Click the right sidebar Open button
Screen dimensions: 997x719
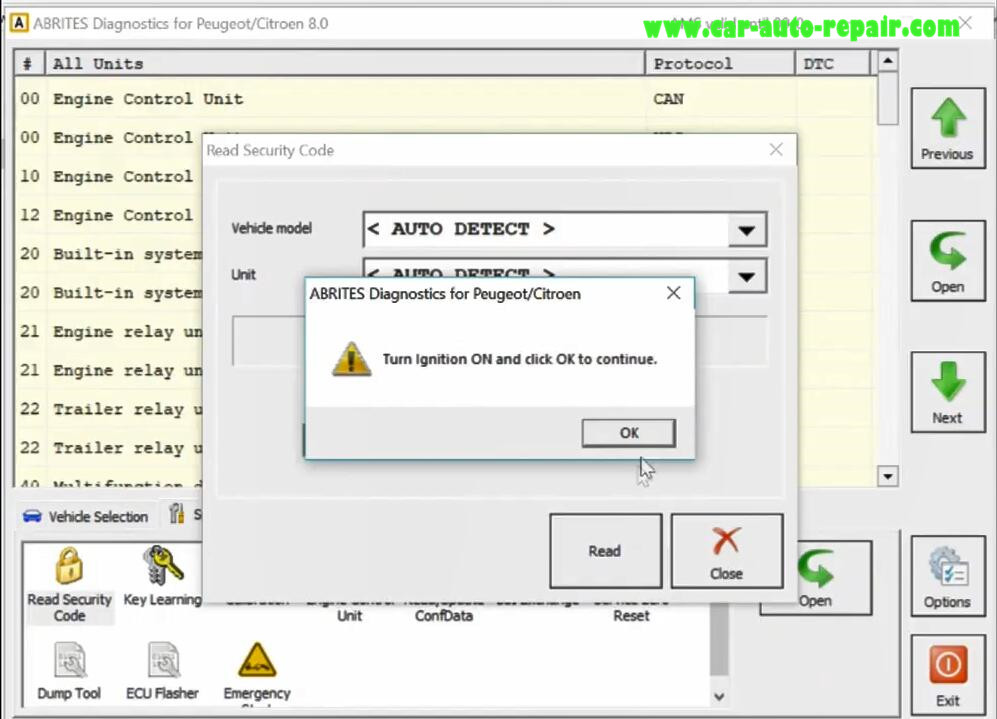pos(947,261)
